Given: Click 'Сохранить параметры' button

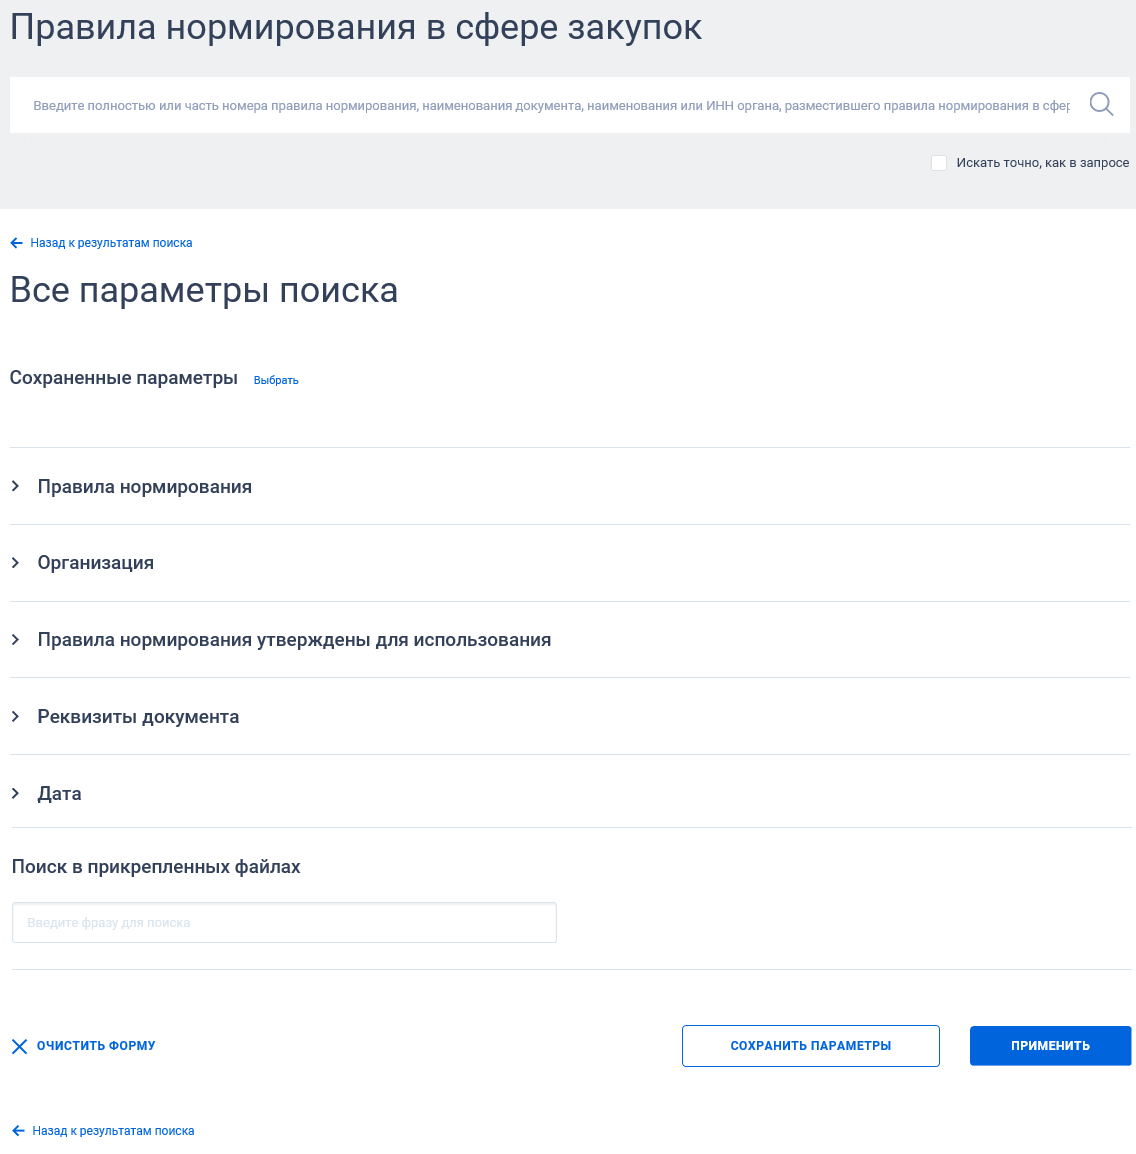Looking at the screenshot, I should pos(811,1046).
